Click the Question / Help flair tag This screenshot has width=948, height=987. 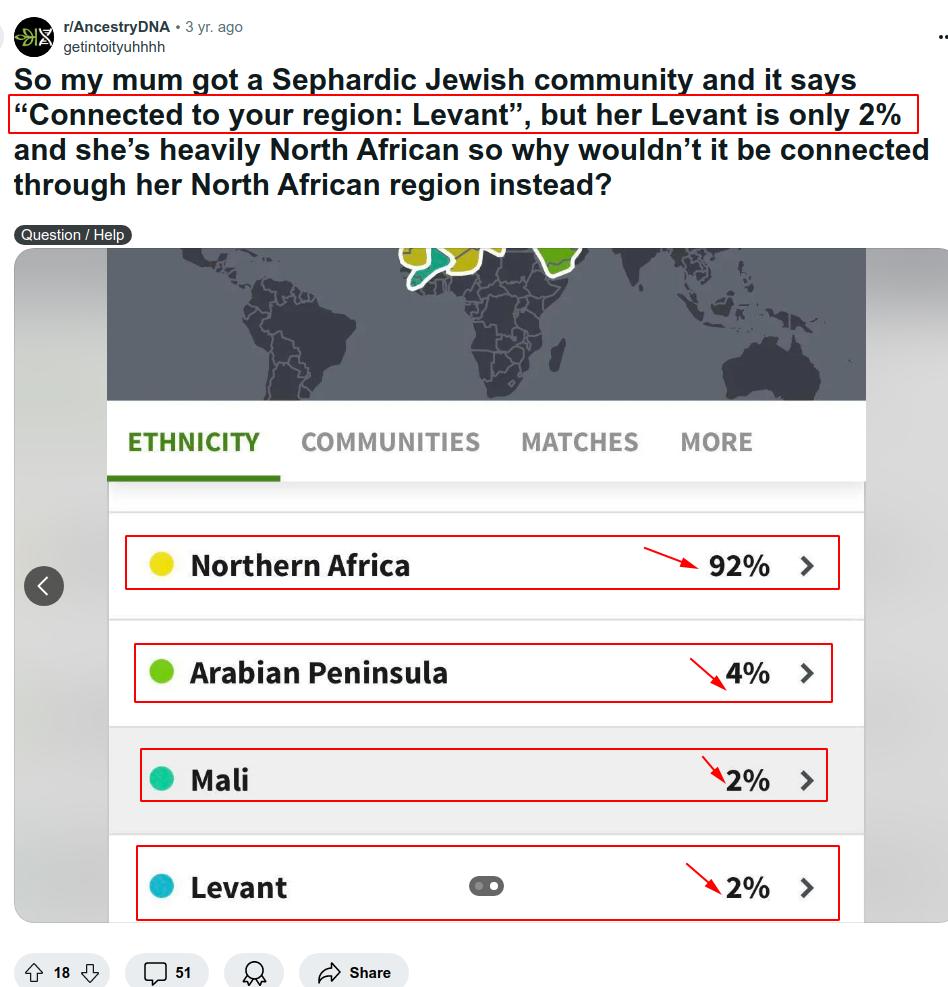pyautogui.click(x=73, y=235)
